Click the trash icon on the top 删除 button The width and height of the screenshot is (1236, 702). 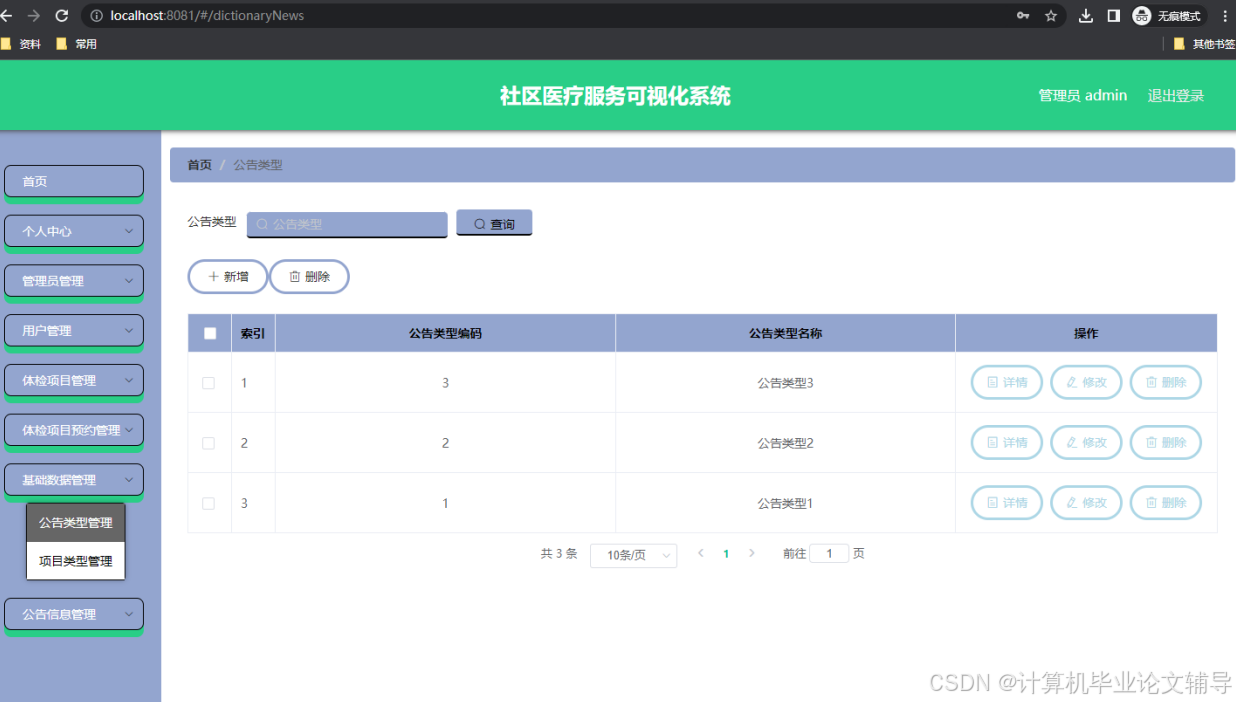point(293,276)
